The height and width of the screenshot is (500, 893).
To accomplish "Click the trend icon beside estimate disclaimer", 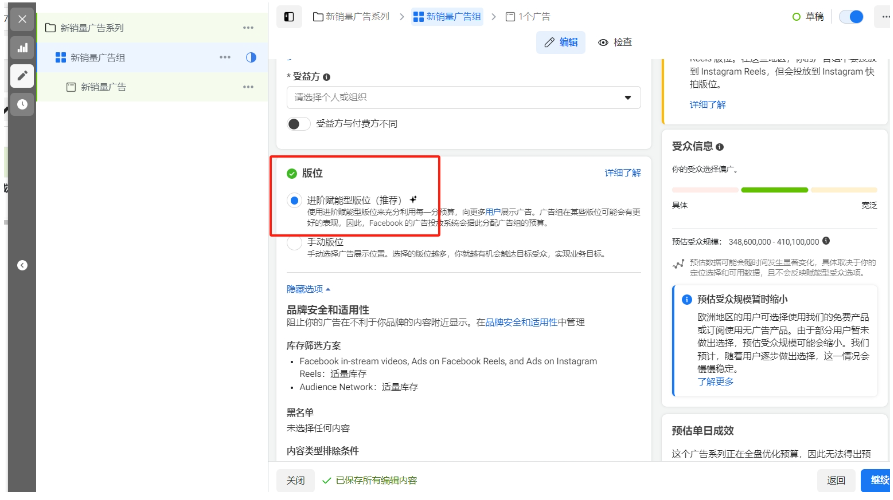I will coord(678,264).
